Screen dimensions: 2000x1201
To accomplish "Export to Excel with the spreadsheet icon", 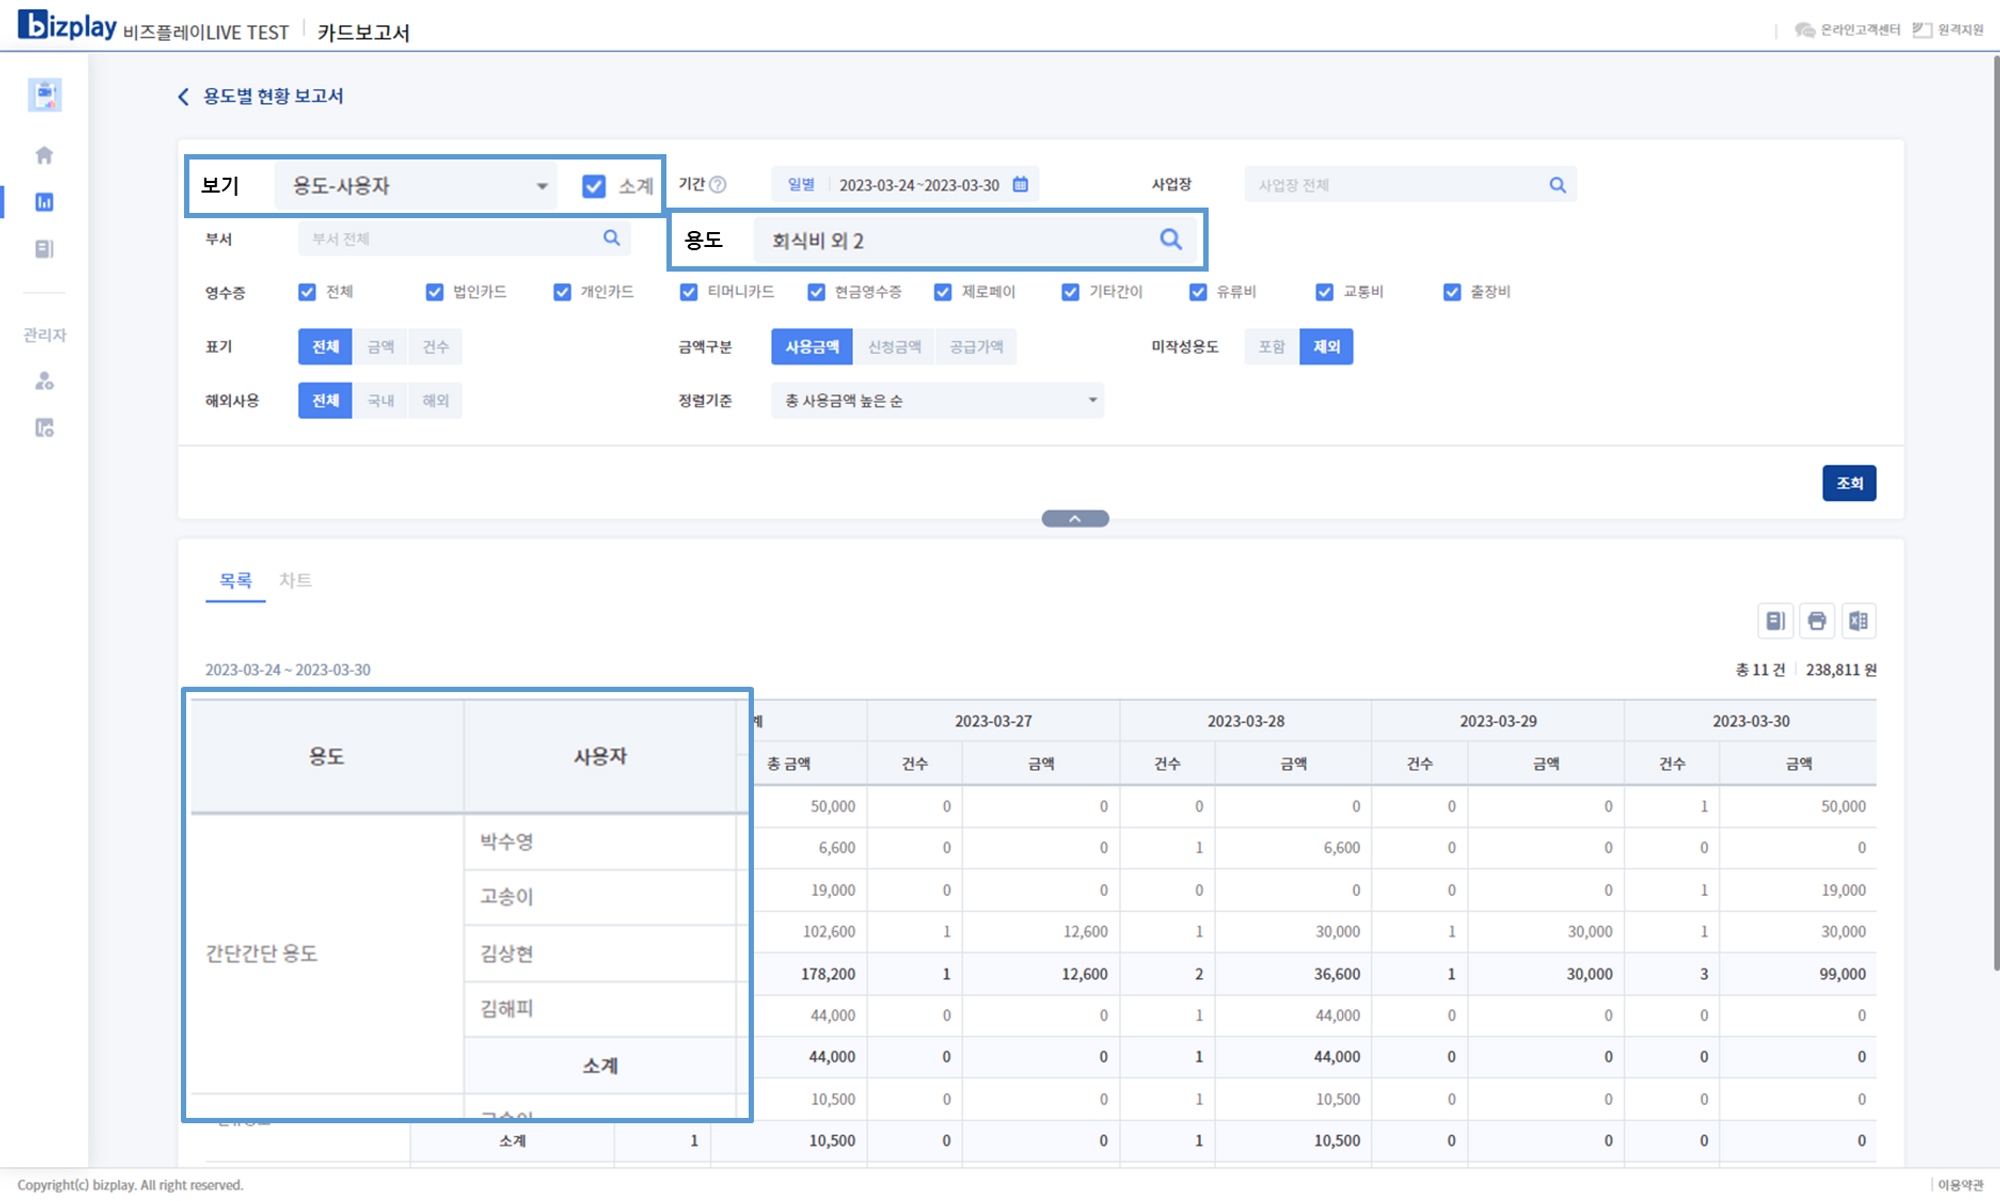I will [x=1858, y=621].
